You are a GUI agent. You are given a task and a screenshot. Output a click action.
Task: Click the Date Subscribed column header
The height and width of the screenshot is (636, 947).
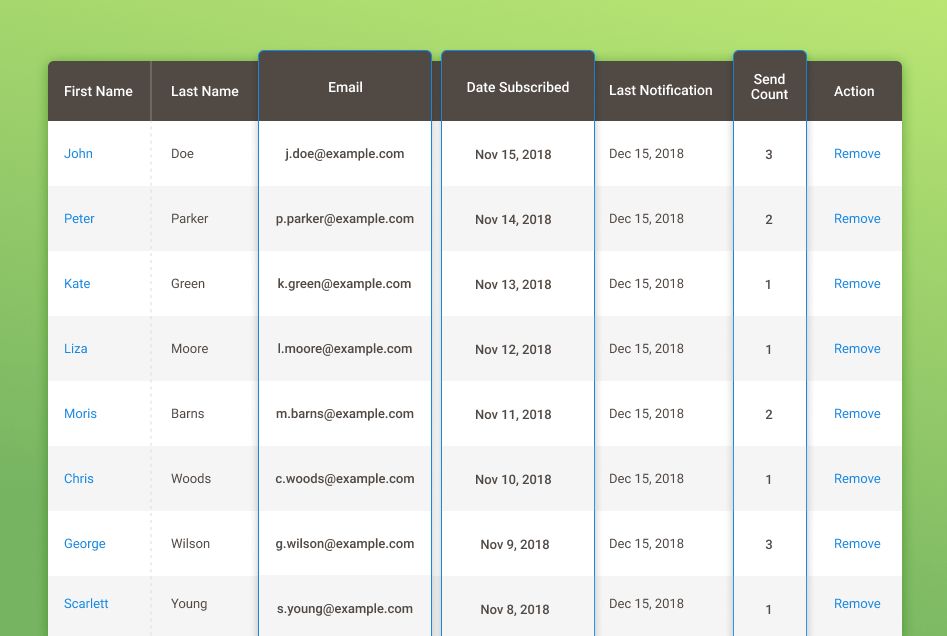(x=518, y=86)
